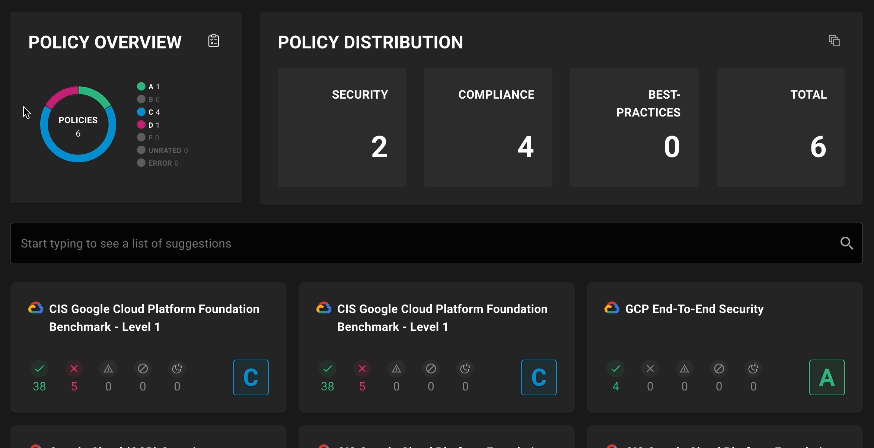Select the green A legend dot
The height and width of the screenshot is (448, 874).
click(x=141, y=86)
